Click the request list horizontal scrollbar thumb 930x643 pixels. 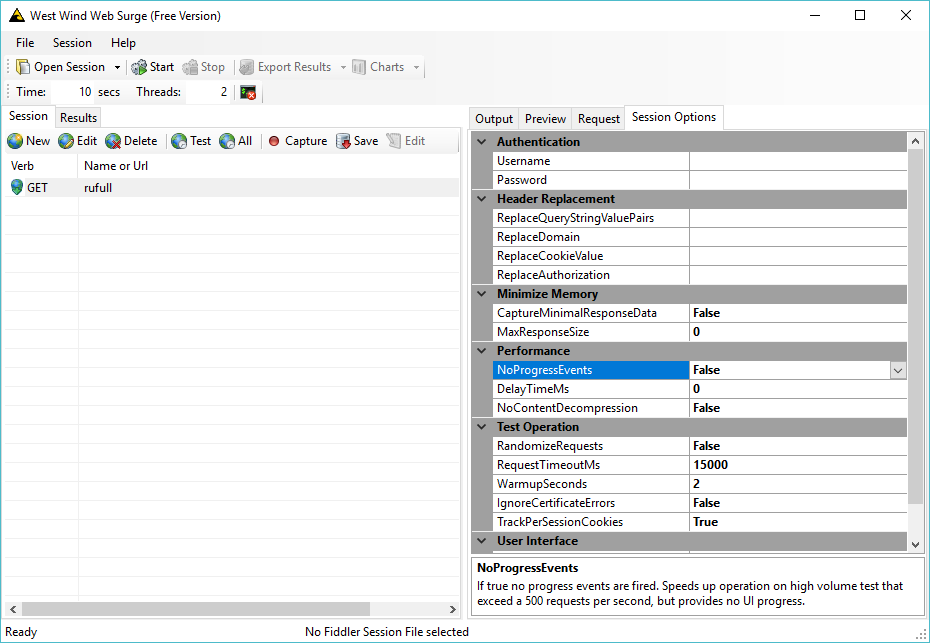click(x=196, y=609)
